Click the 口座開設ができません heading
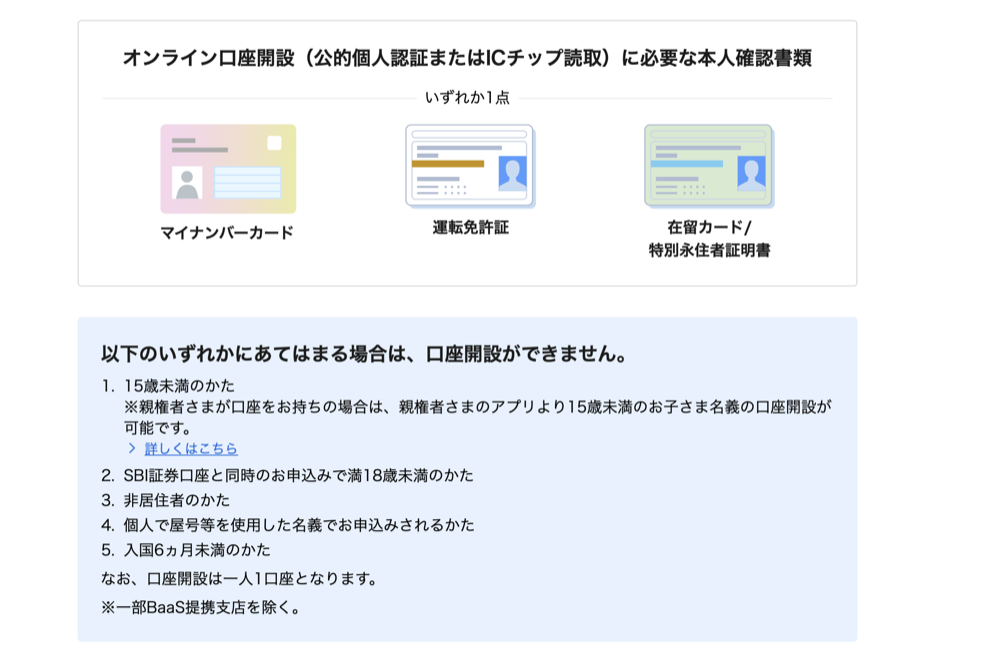Image resolution: width=1000 pixels, height=658 pixels. point(364,353)
